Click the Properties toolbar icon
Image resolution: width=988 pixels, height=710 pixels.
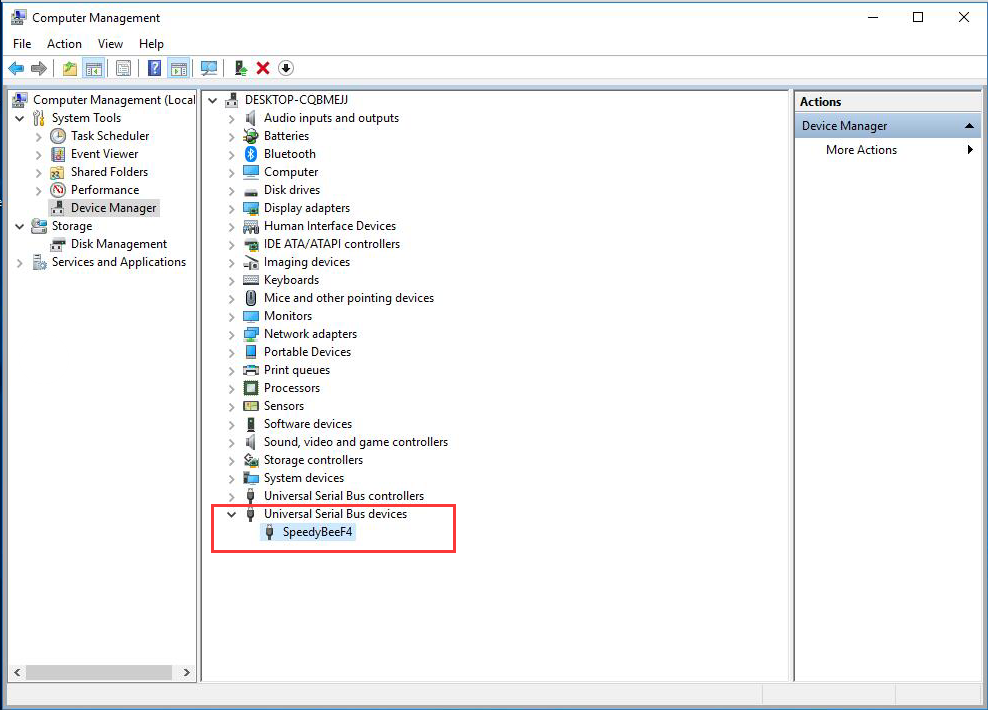pyautogui.click(x=123, y=68)
